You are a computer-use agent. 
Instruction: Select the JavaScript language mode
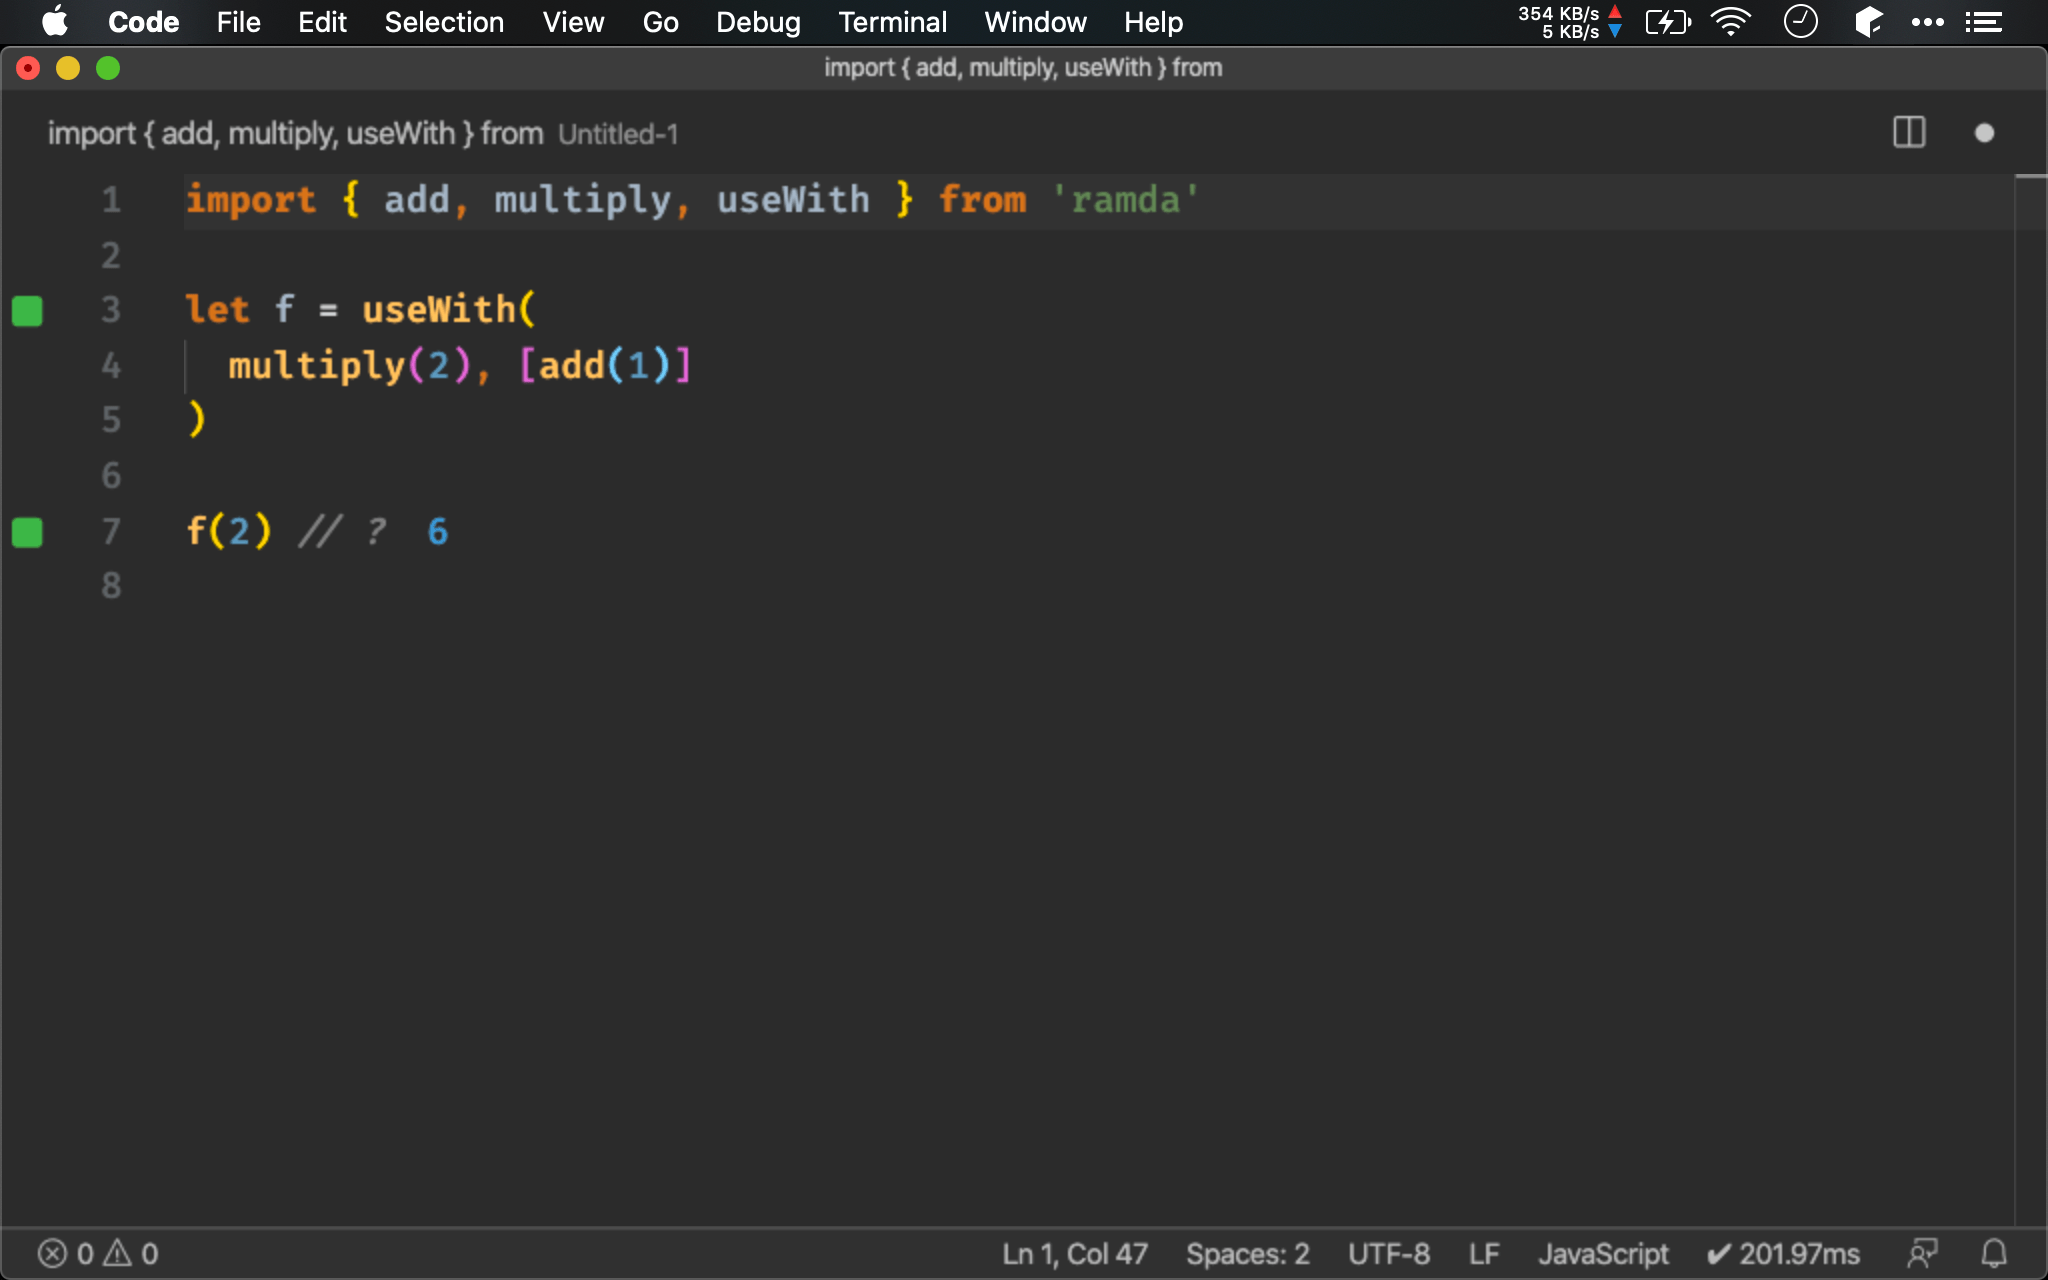click(x=1603, y=1253)
